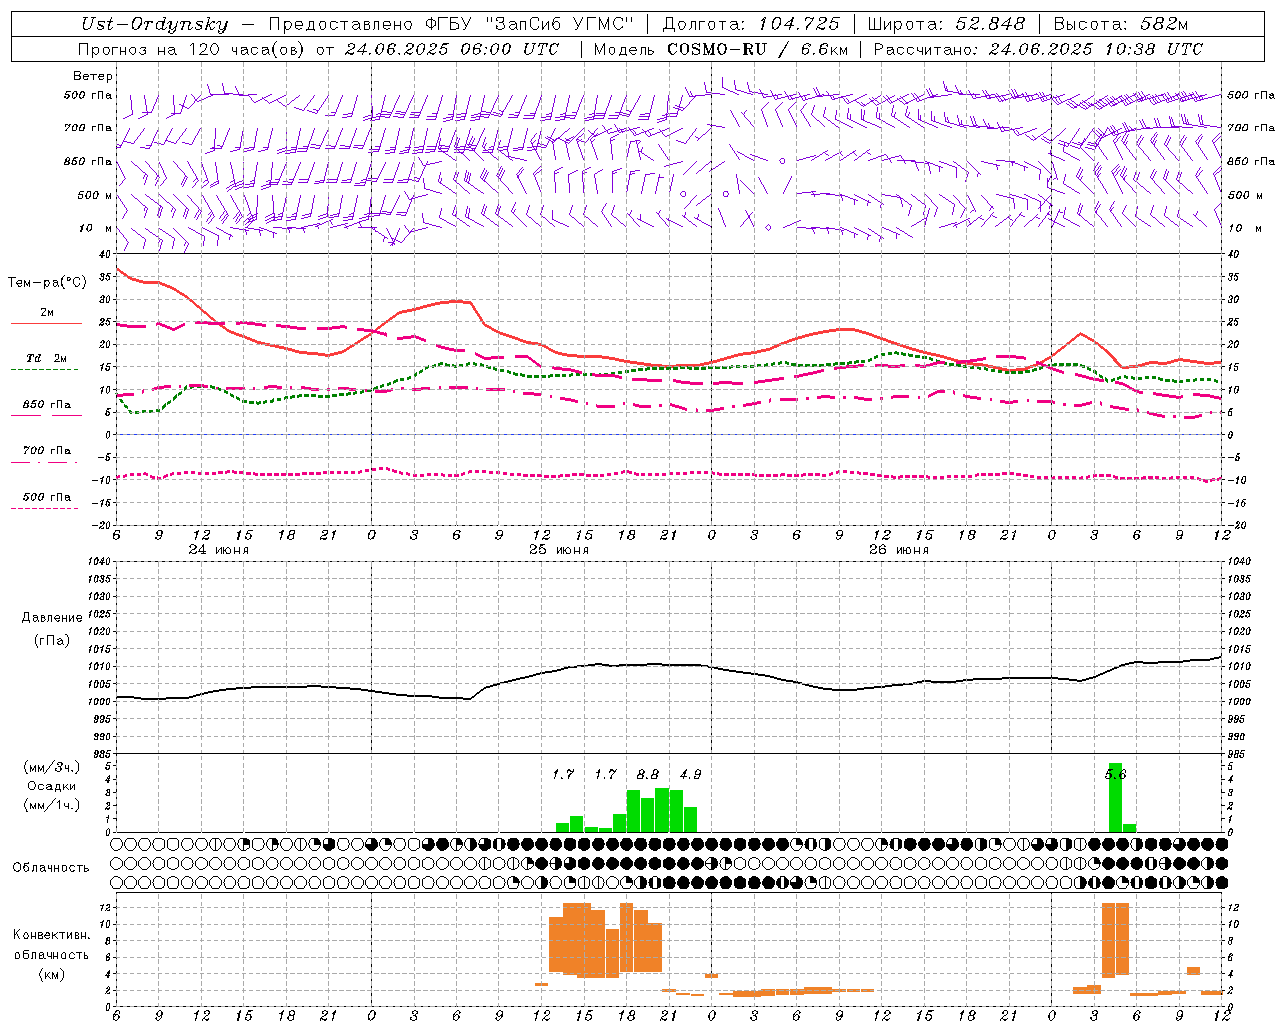
Task: Click the Давление panel label
Action: tap(52, 618)
